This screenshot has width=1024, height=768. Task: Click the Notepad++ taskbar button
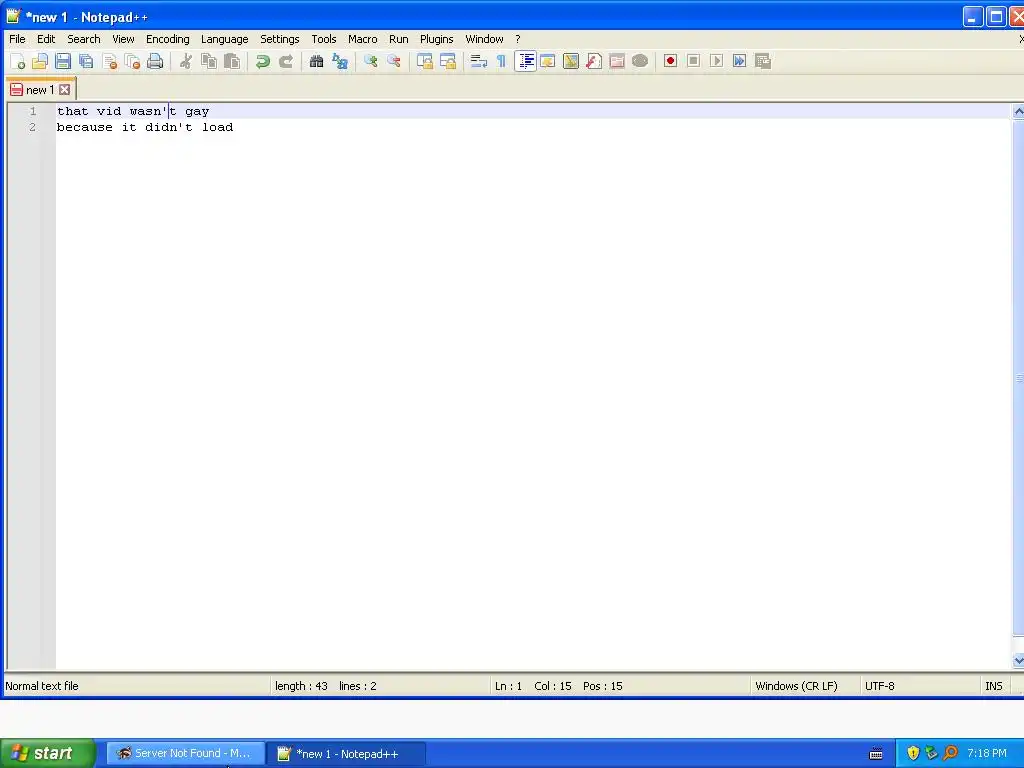pos(347,754)
